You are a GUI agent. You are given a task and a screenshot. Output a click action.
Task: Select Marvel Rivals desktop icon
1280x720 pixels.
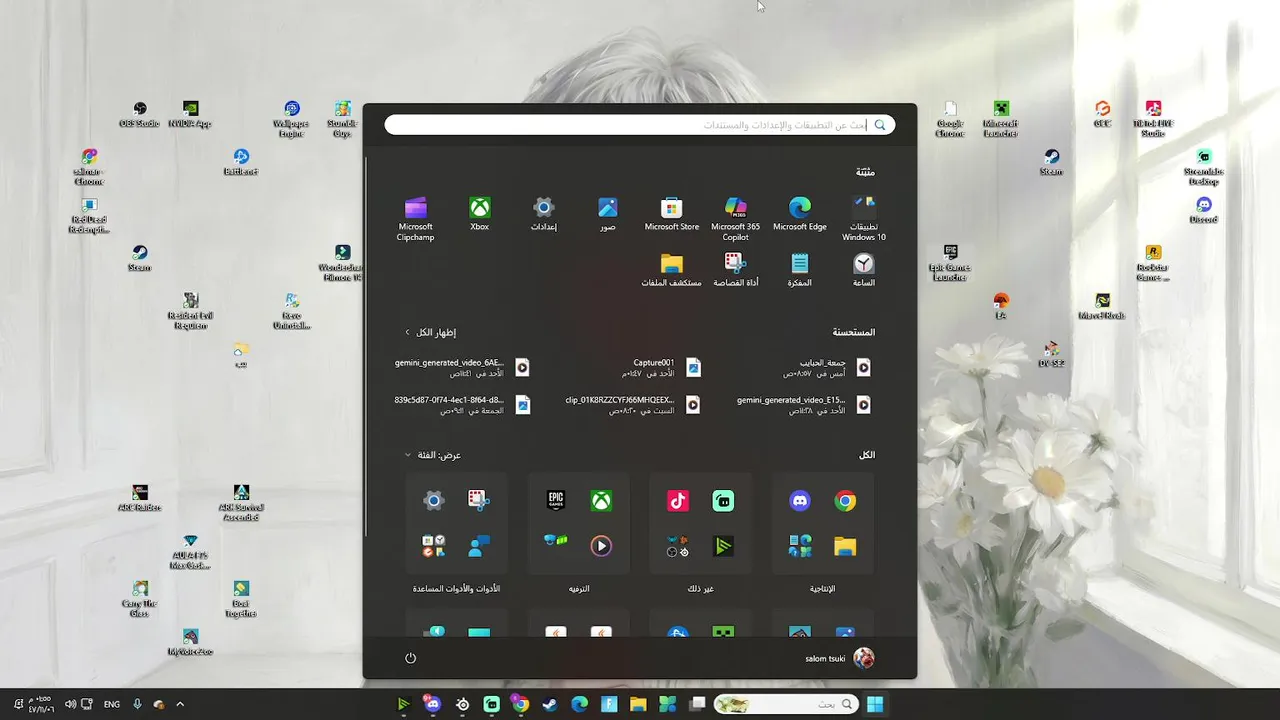1102,306
